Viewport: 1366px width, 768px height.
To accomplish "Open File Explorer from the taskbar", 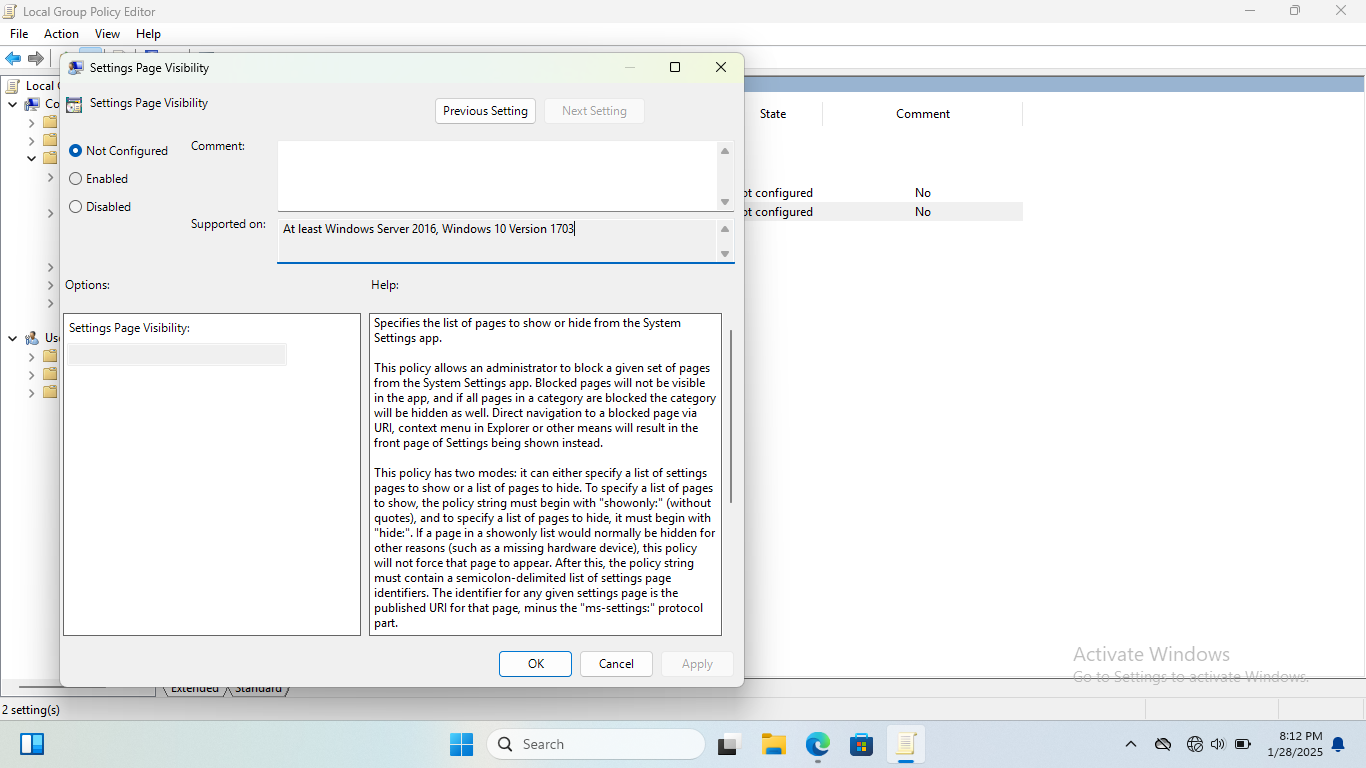I will [773, 744].
